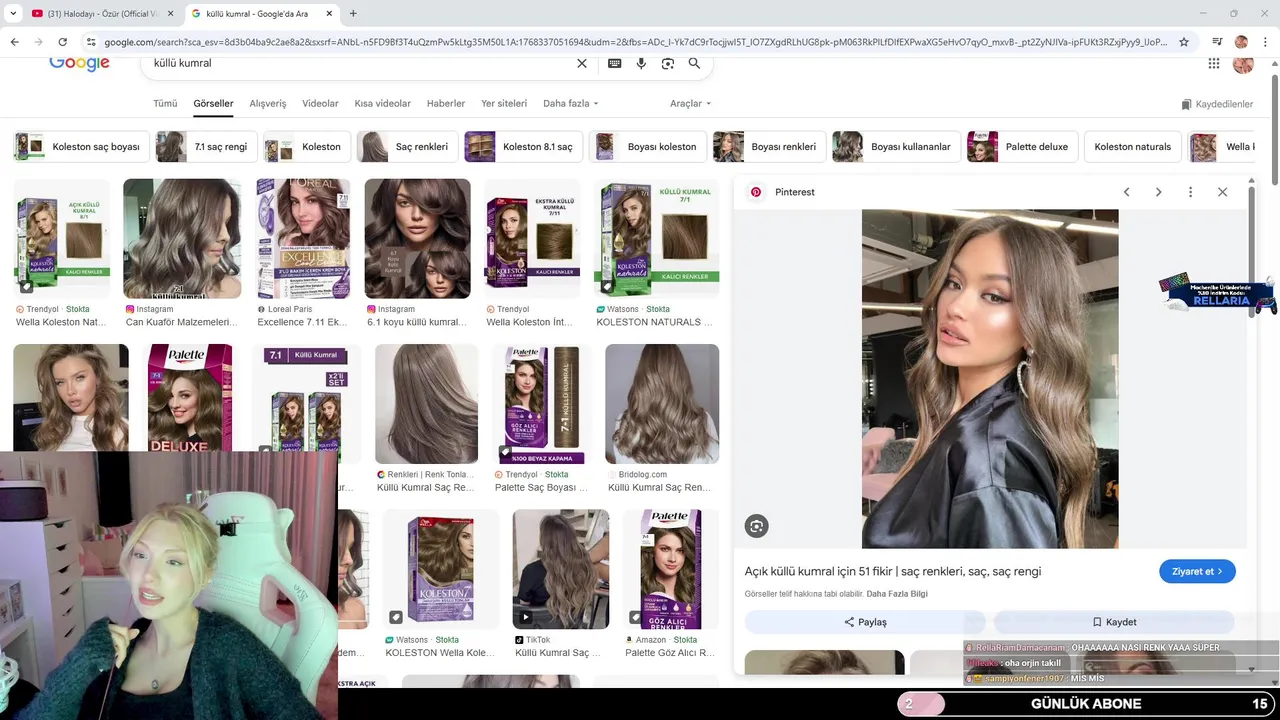Select the Boyası renkleri chip
The width and height of the screenshot is (1280, 720).
pyautogui.click(x=769, y=147)
